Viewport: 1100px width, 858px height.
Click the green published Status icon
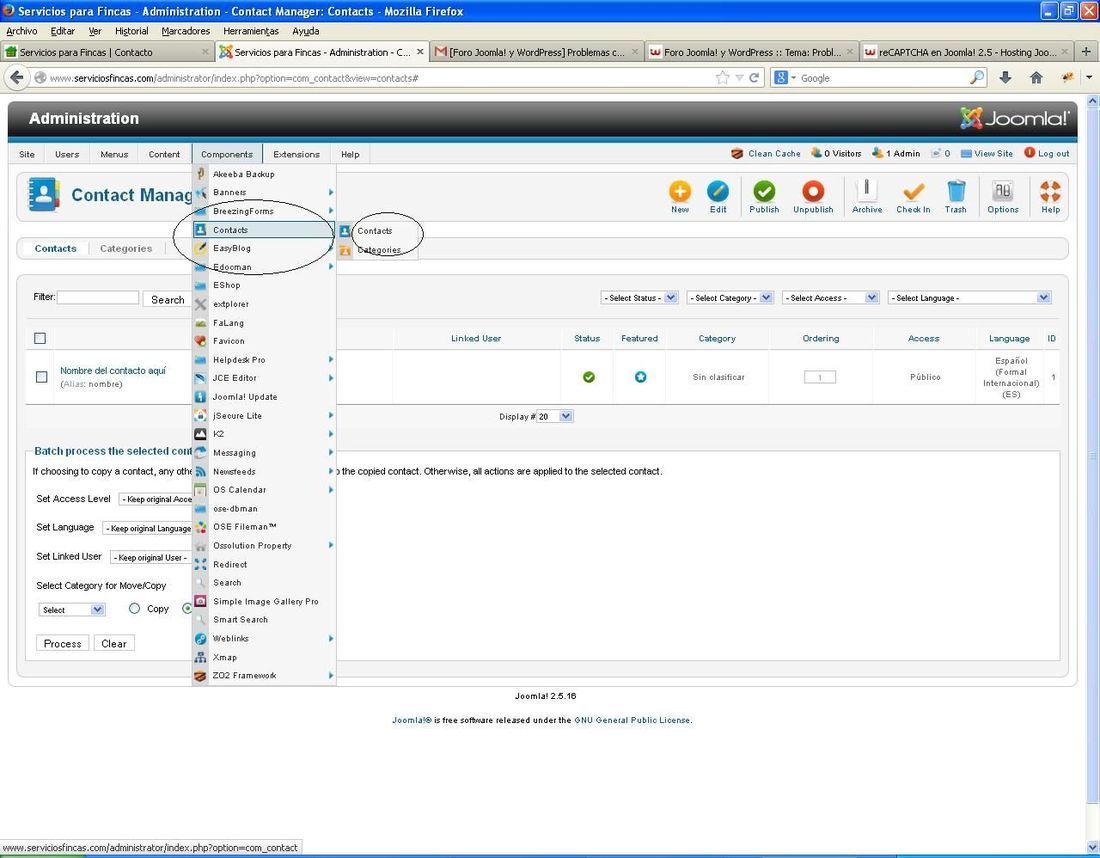click(x=589, y=377)
